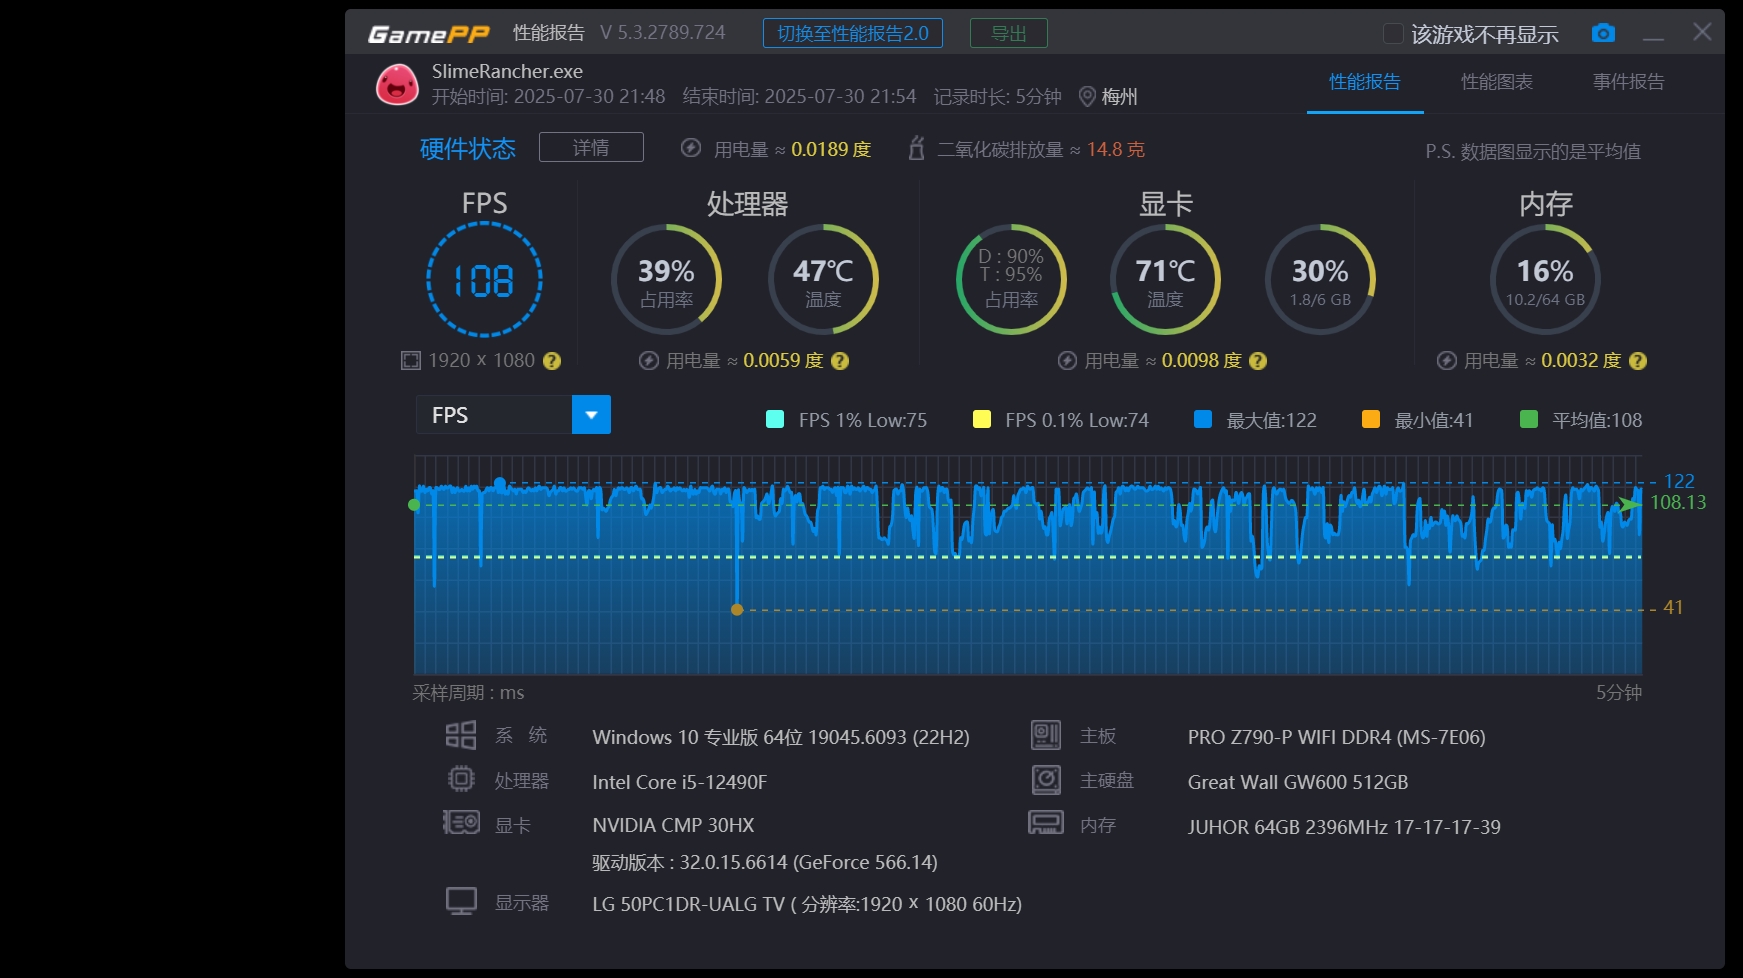Click the driver version 32.0.15.6614 text
1743x978 pixels.
click(x=765, y=862)
